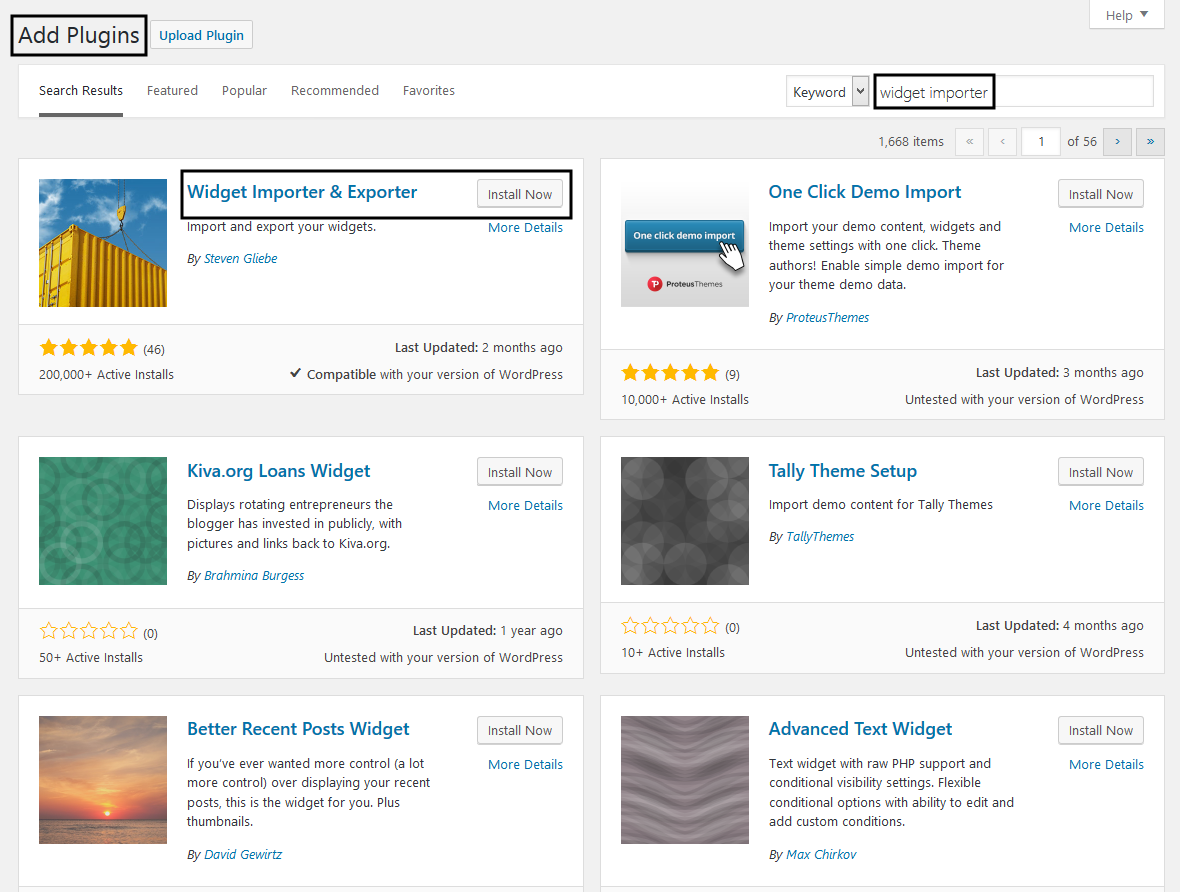Click the Tally Theme Setup gray icon
Screen dimensions: 1180x892
point(684,521)
